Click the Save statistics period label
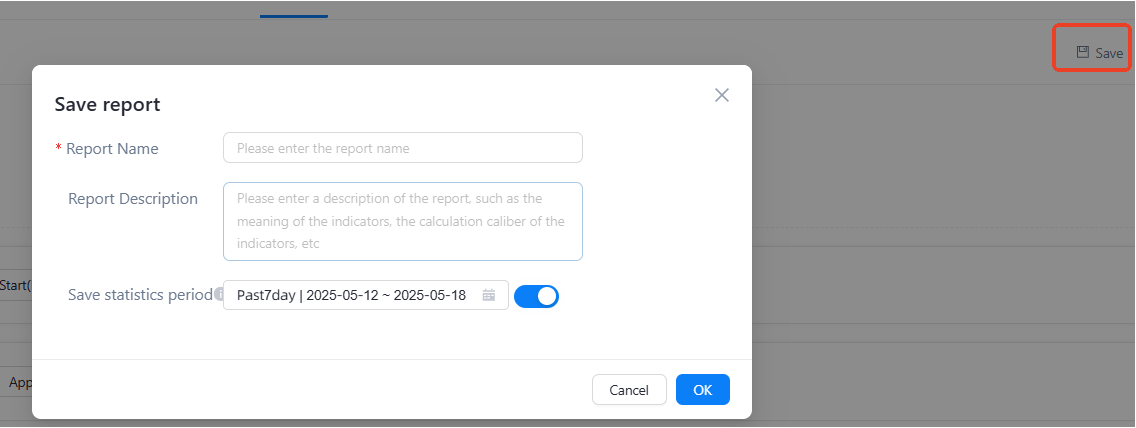Image resolution: width=1136 pixels, height=428 pixels. [140, 295]
